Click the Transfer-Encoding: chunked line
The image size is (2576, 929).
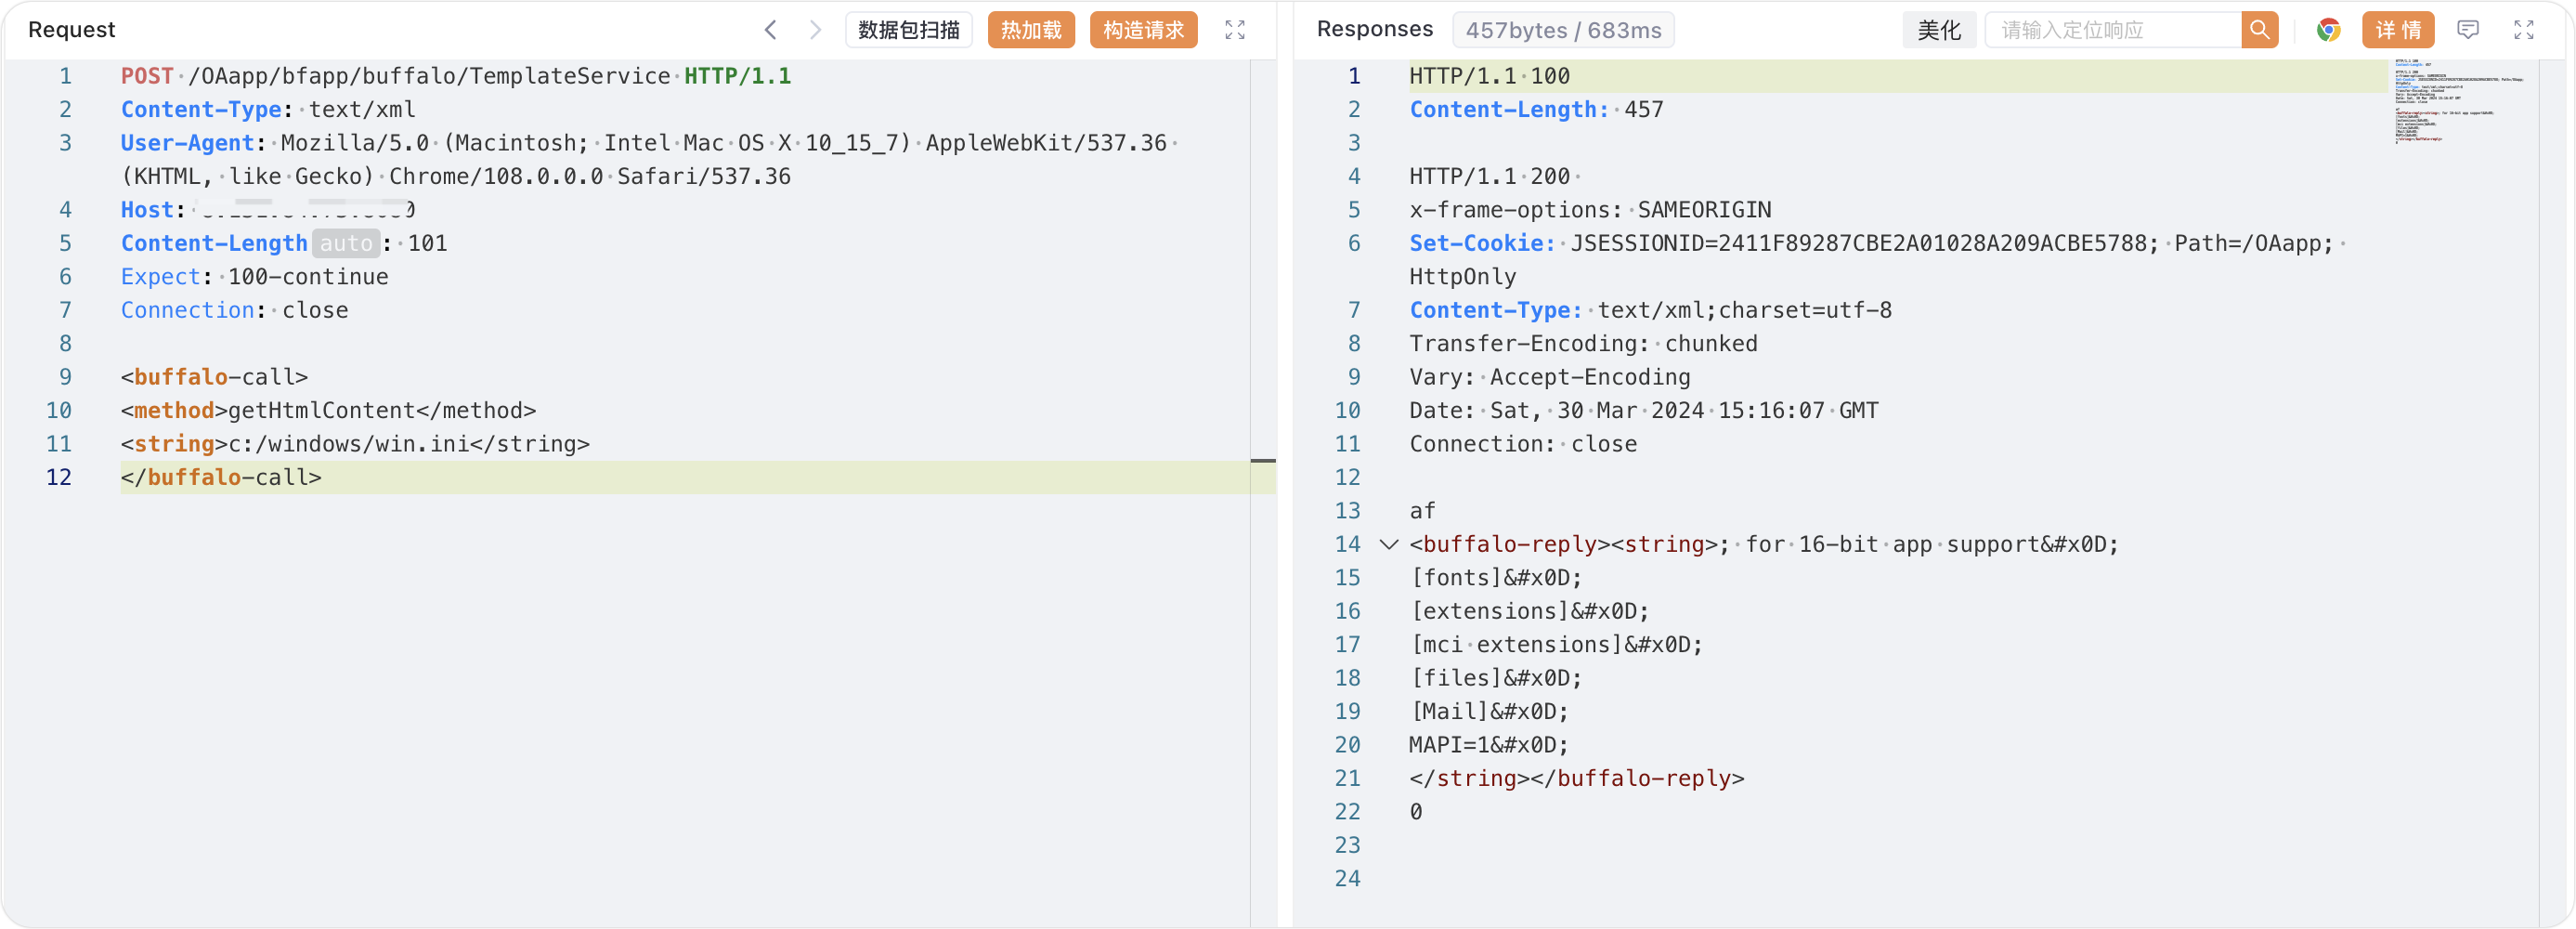point(1583,344)
